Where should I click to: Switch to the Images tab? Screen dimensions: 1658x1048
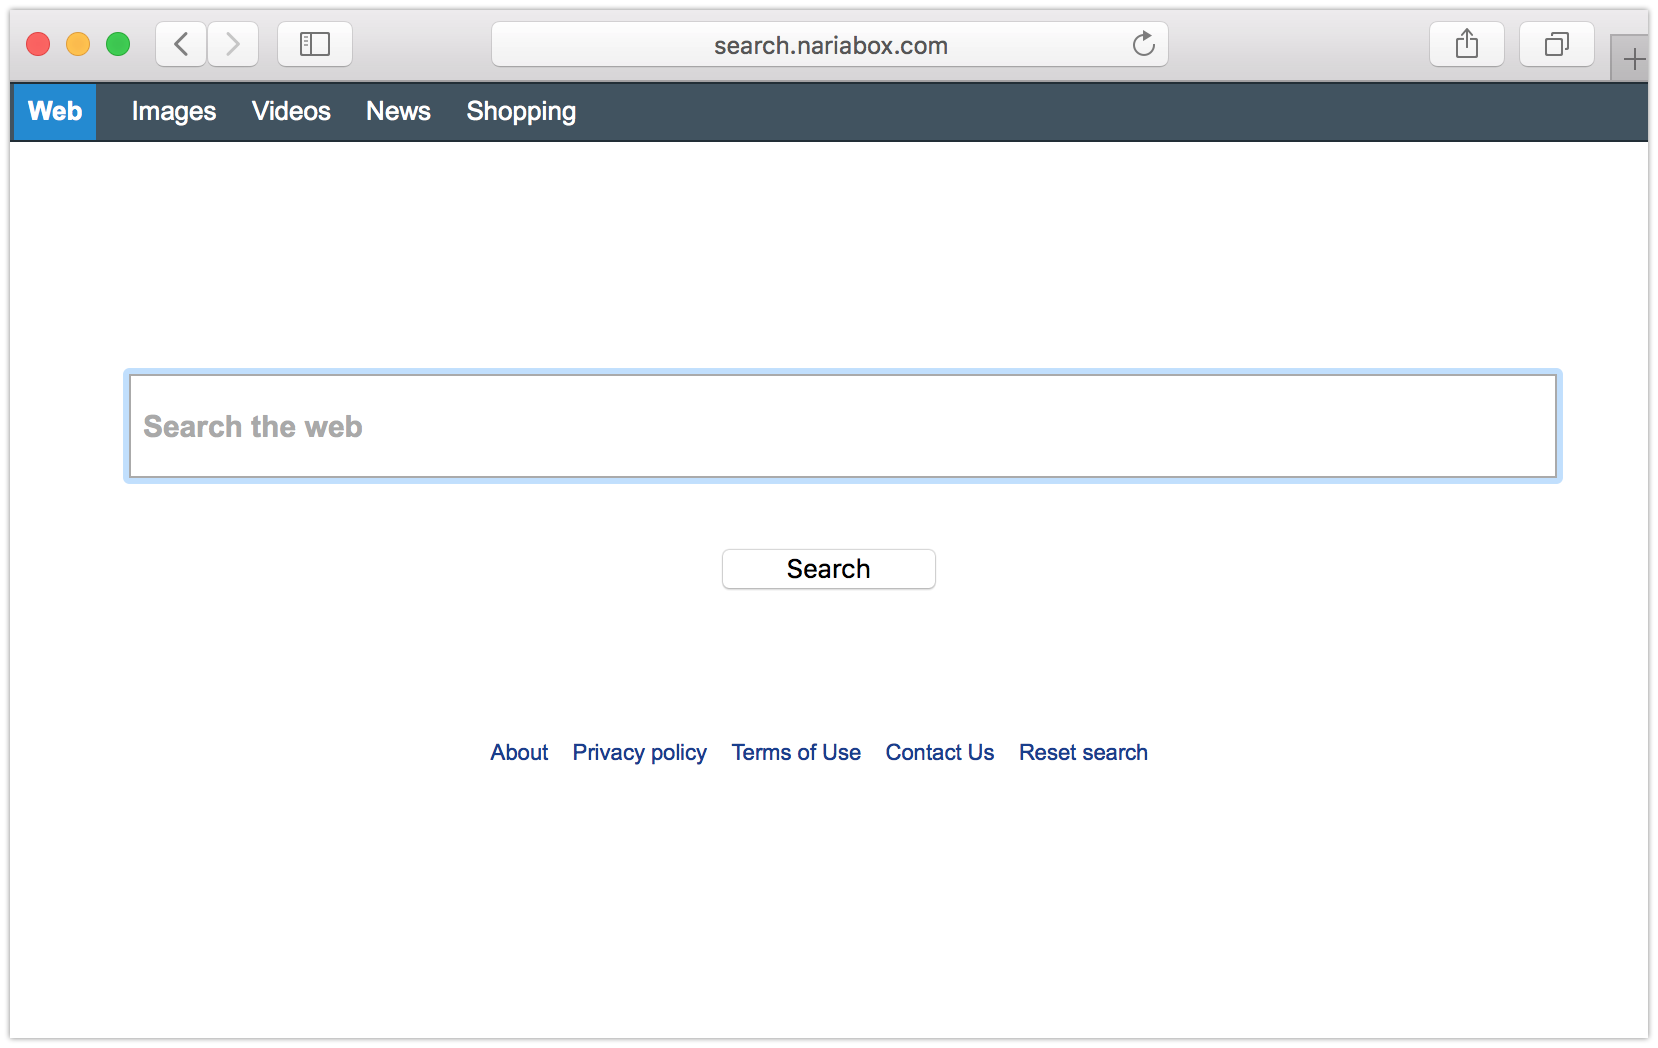(x=174, y=111)
